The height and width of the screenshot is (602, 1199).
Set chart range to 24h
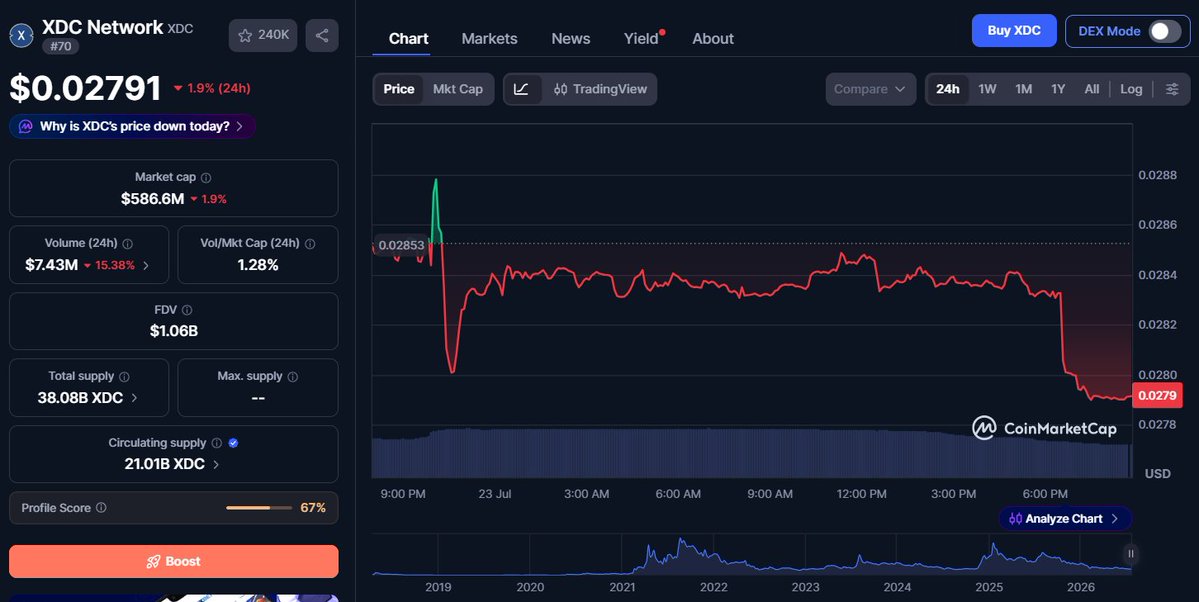coord(948,89)
